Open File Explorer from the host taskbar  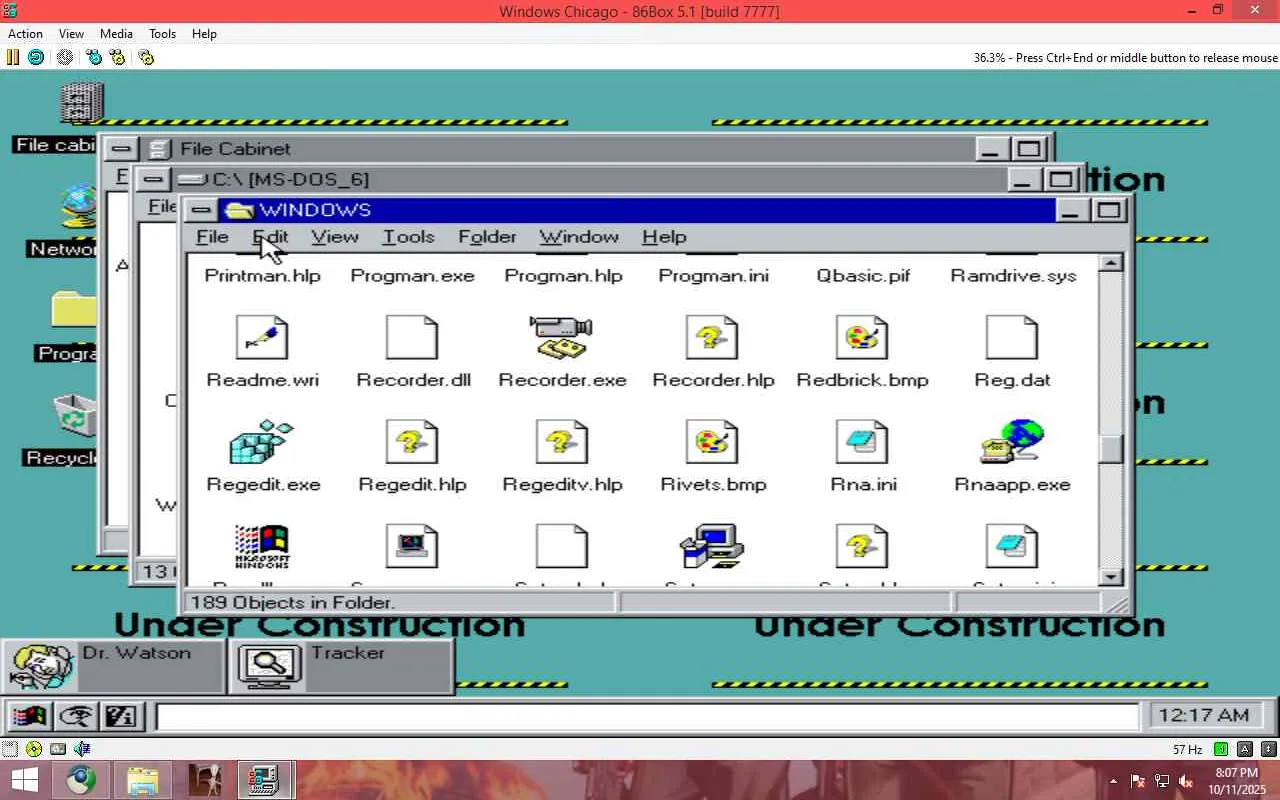tap(143, 779)
